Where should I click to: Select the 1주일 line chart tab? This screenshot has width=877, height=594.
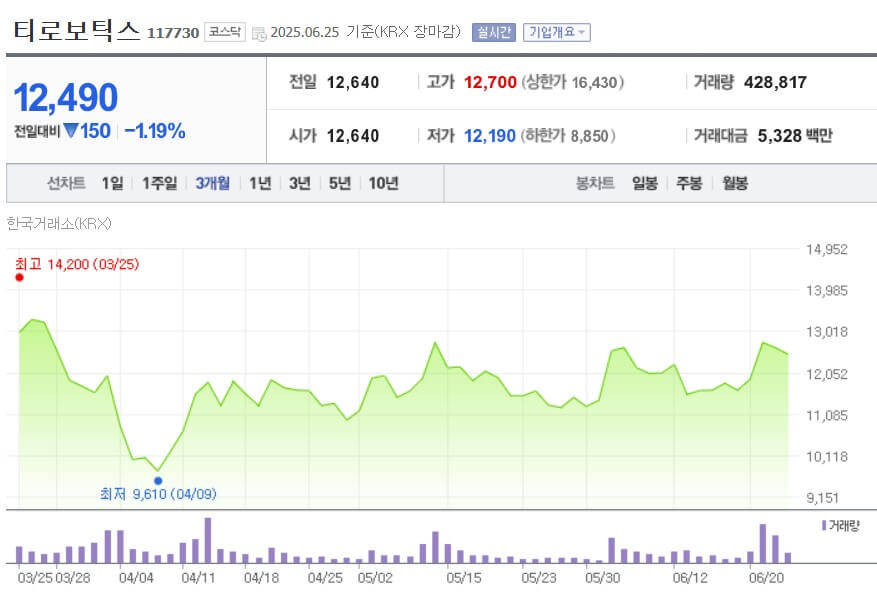click(159, 183)
